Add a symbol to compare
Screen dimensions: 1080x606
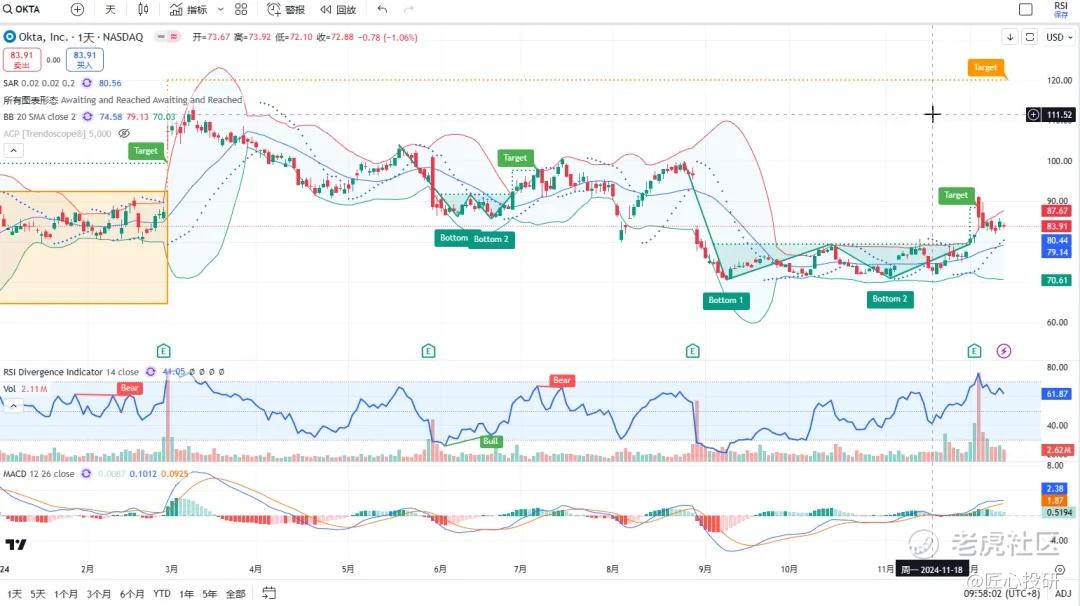click(x=77, y=9)
